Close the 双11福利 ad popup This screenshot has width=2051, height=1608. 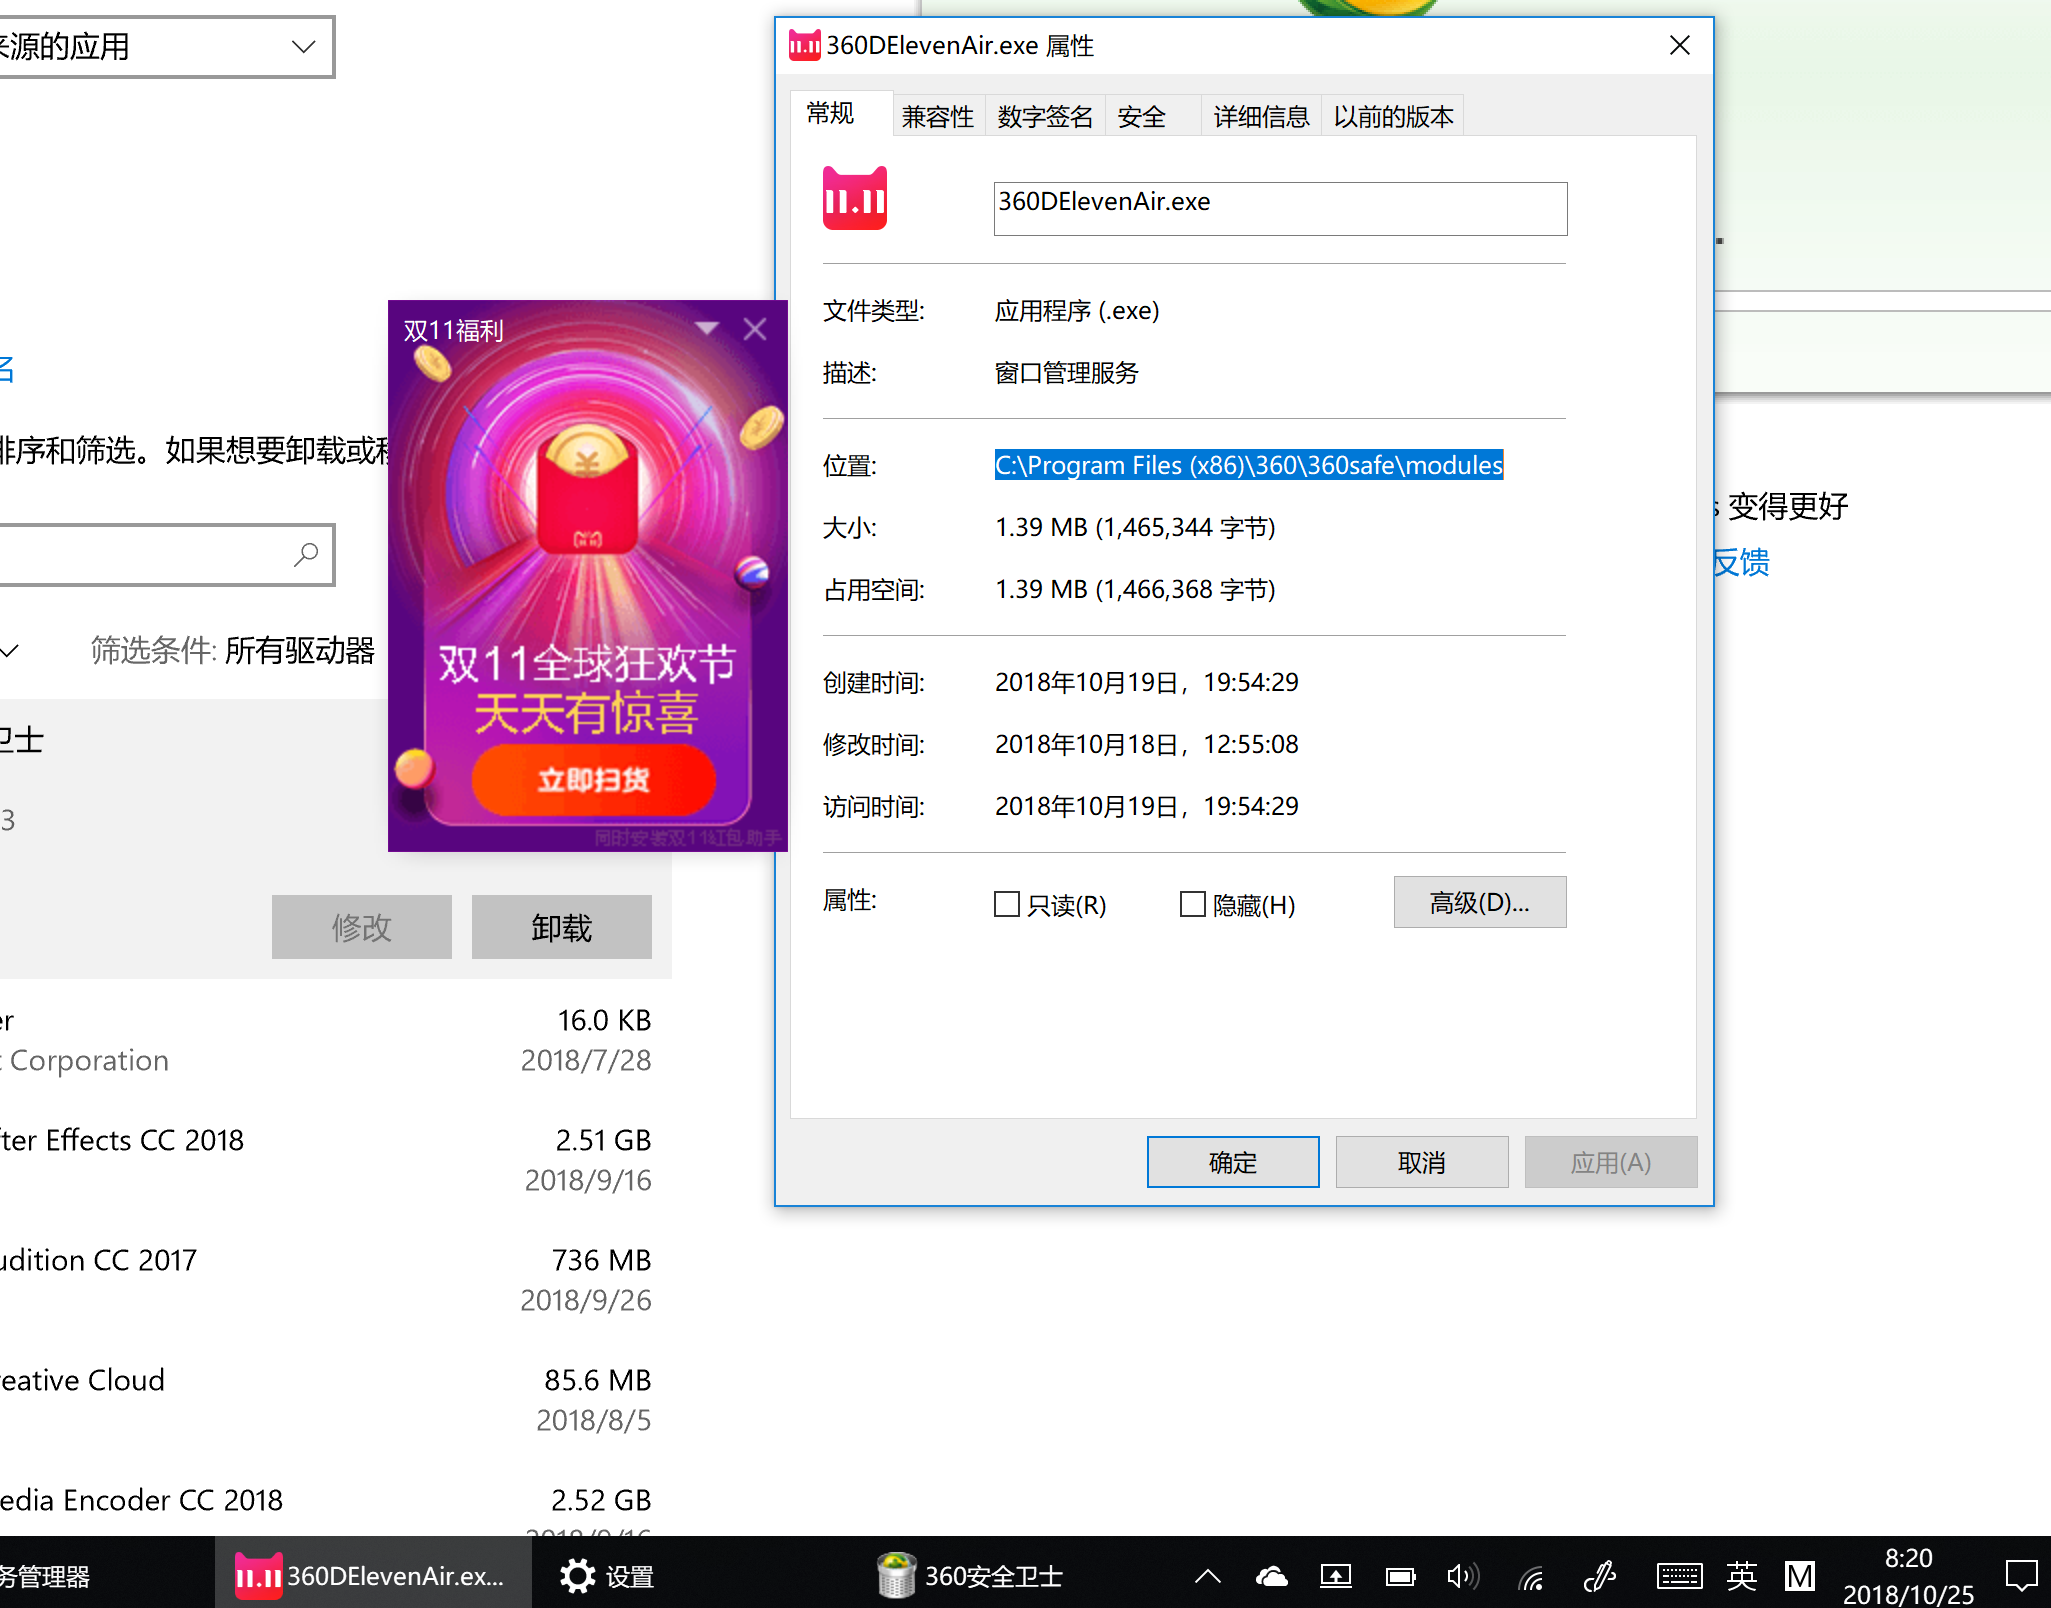point(755,329)
